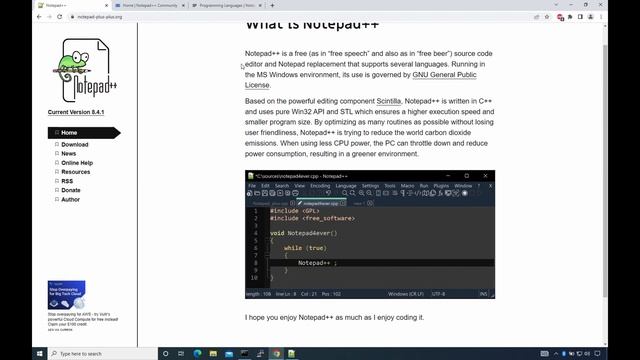The height and width of the screenshot is (360, 640).
Task: Open the Download sidebar link
Action: click(75, 144)
